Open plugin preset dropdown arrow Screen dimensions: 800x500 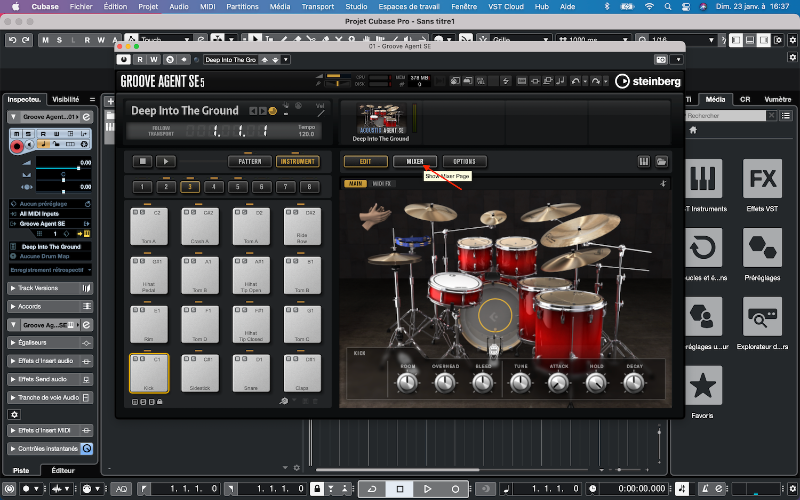tap(286, 60)
